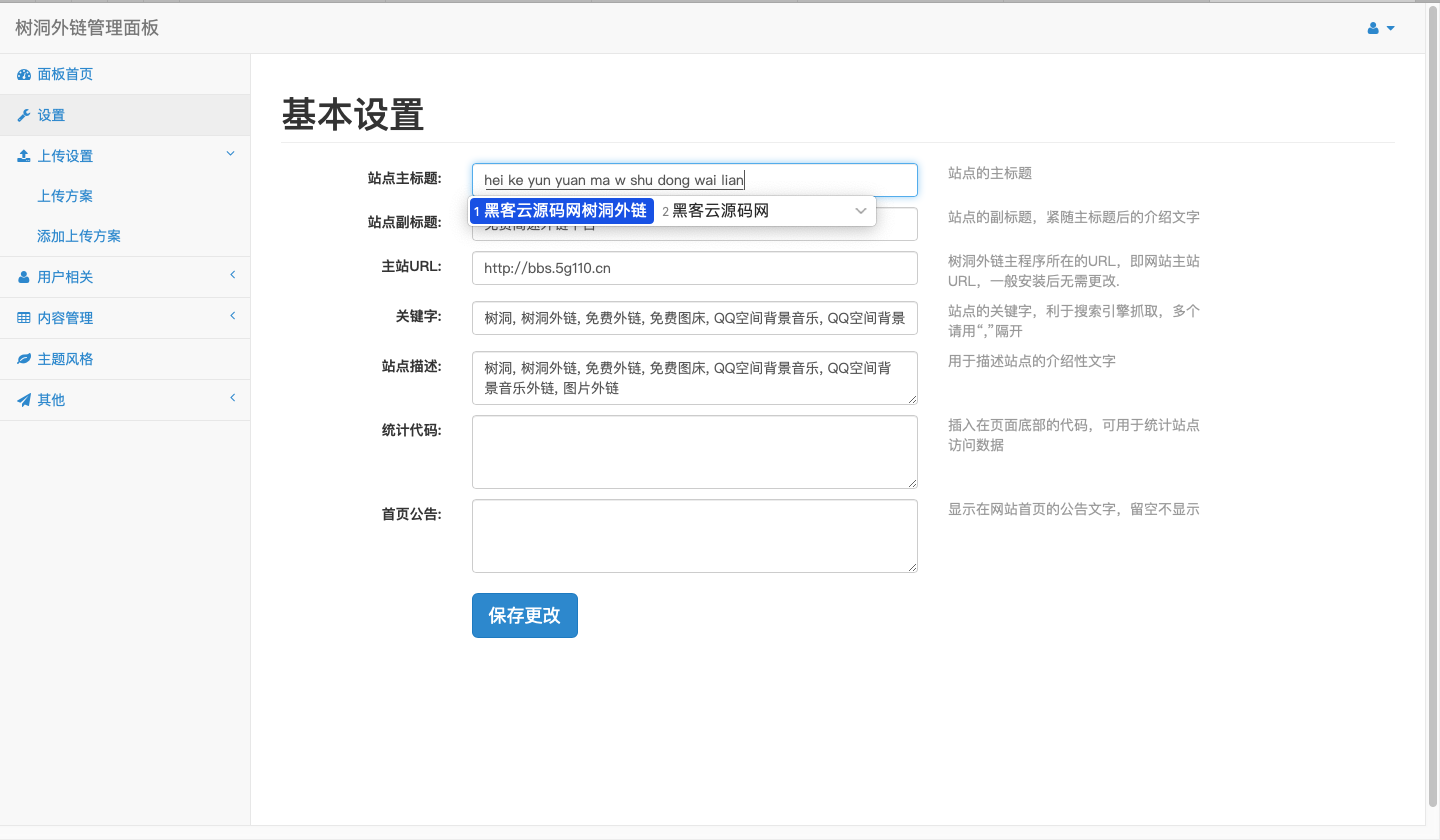Screen dimensions: 1440x840
Task: Click the table icon beside 内容管理
Action: coord(24,318)
